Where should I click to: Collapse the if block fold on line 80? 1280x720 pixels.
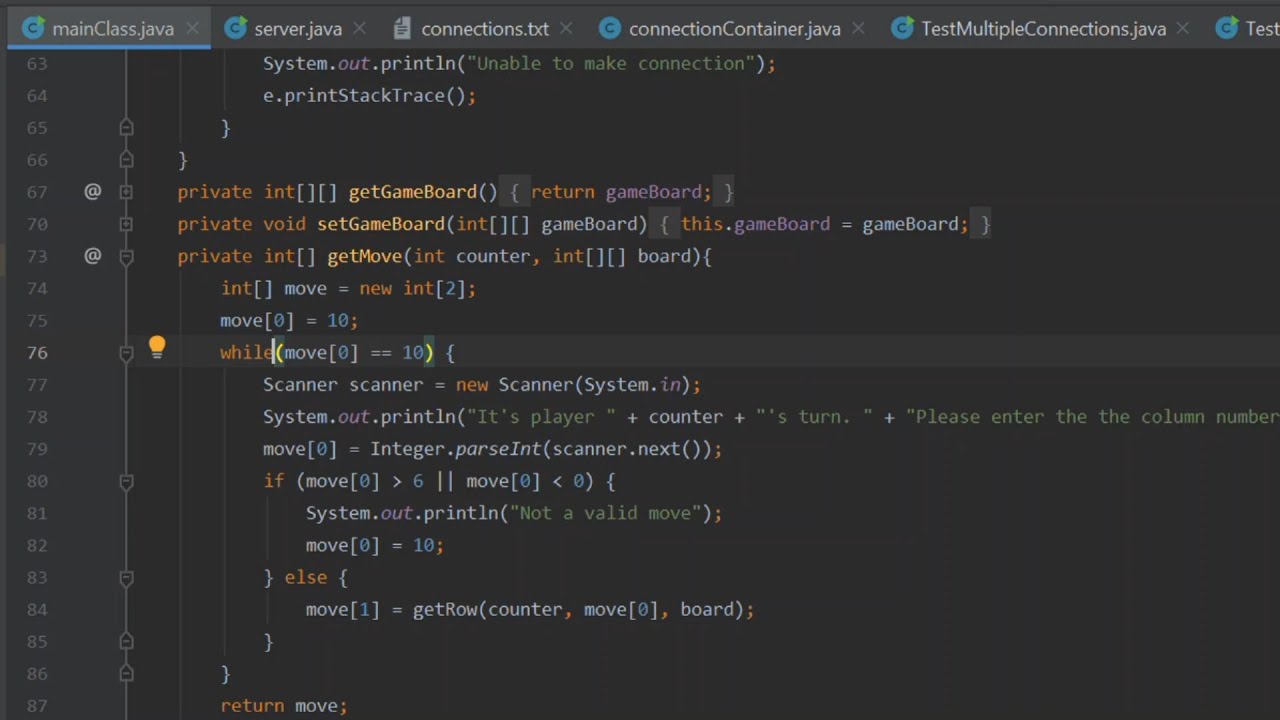click(x=126, y=481)
